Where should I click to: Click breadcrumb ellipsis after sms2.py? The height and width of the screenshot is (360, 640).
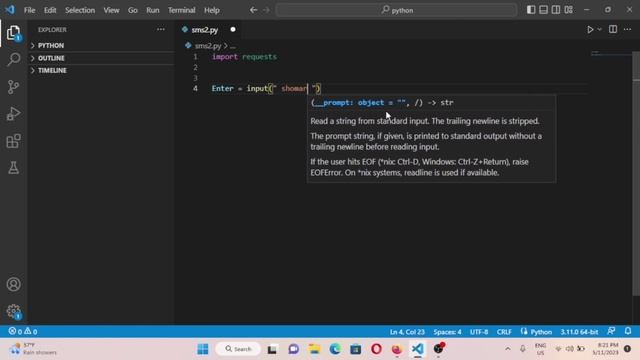[233, 46]
